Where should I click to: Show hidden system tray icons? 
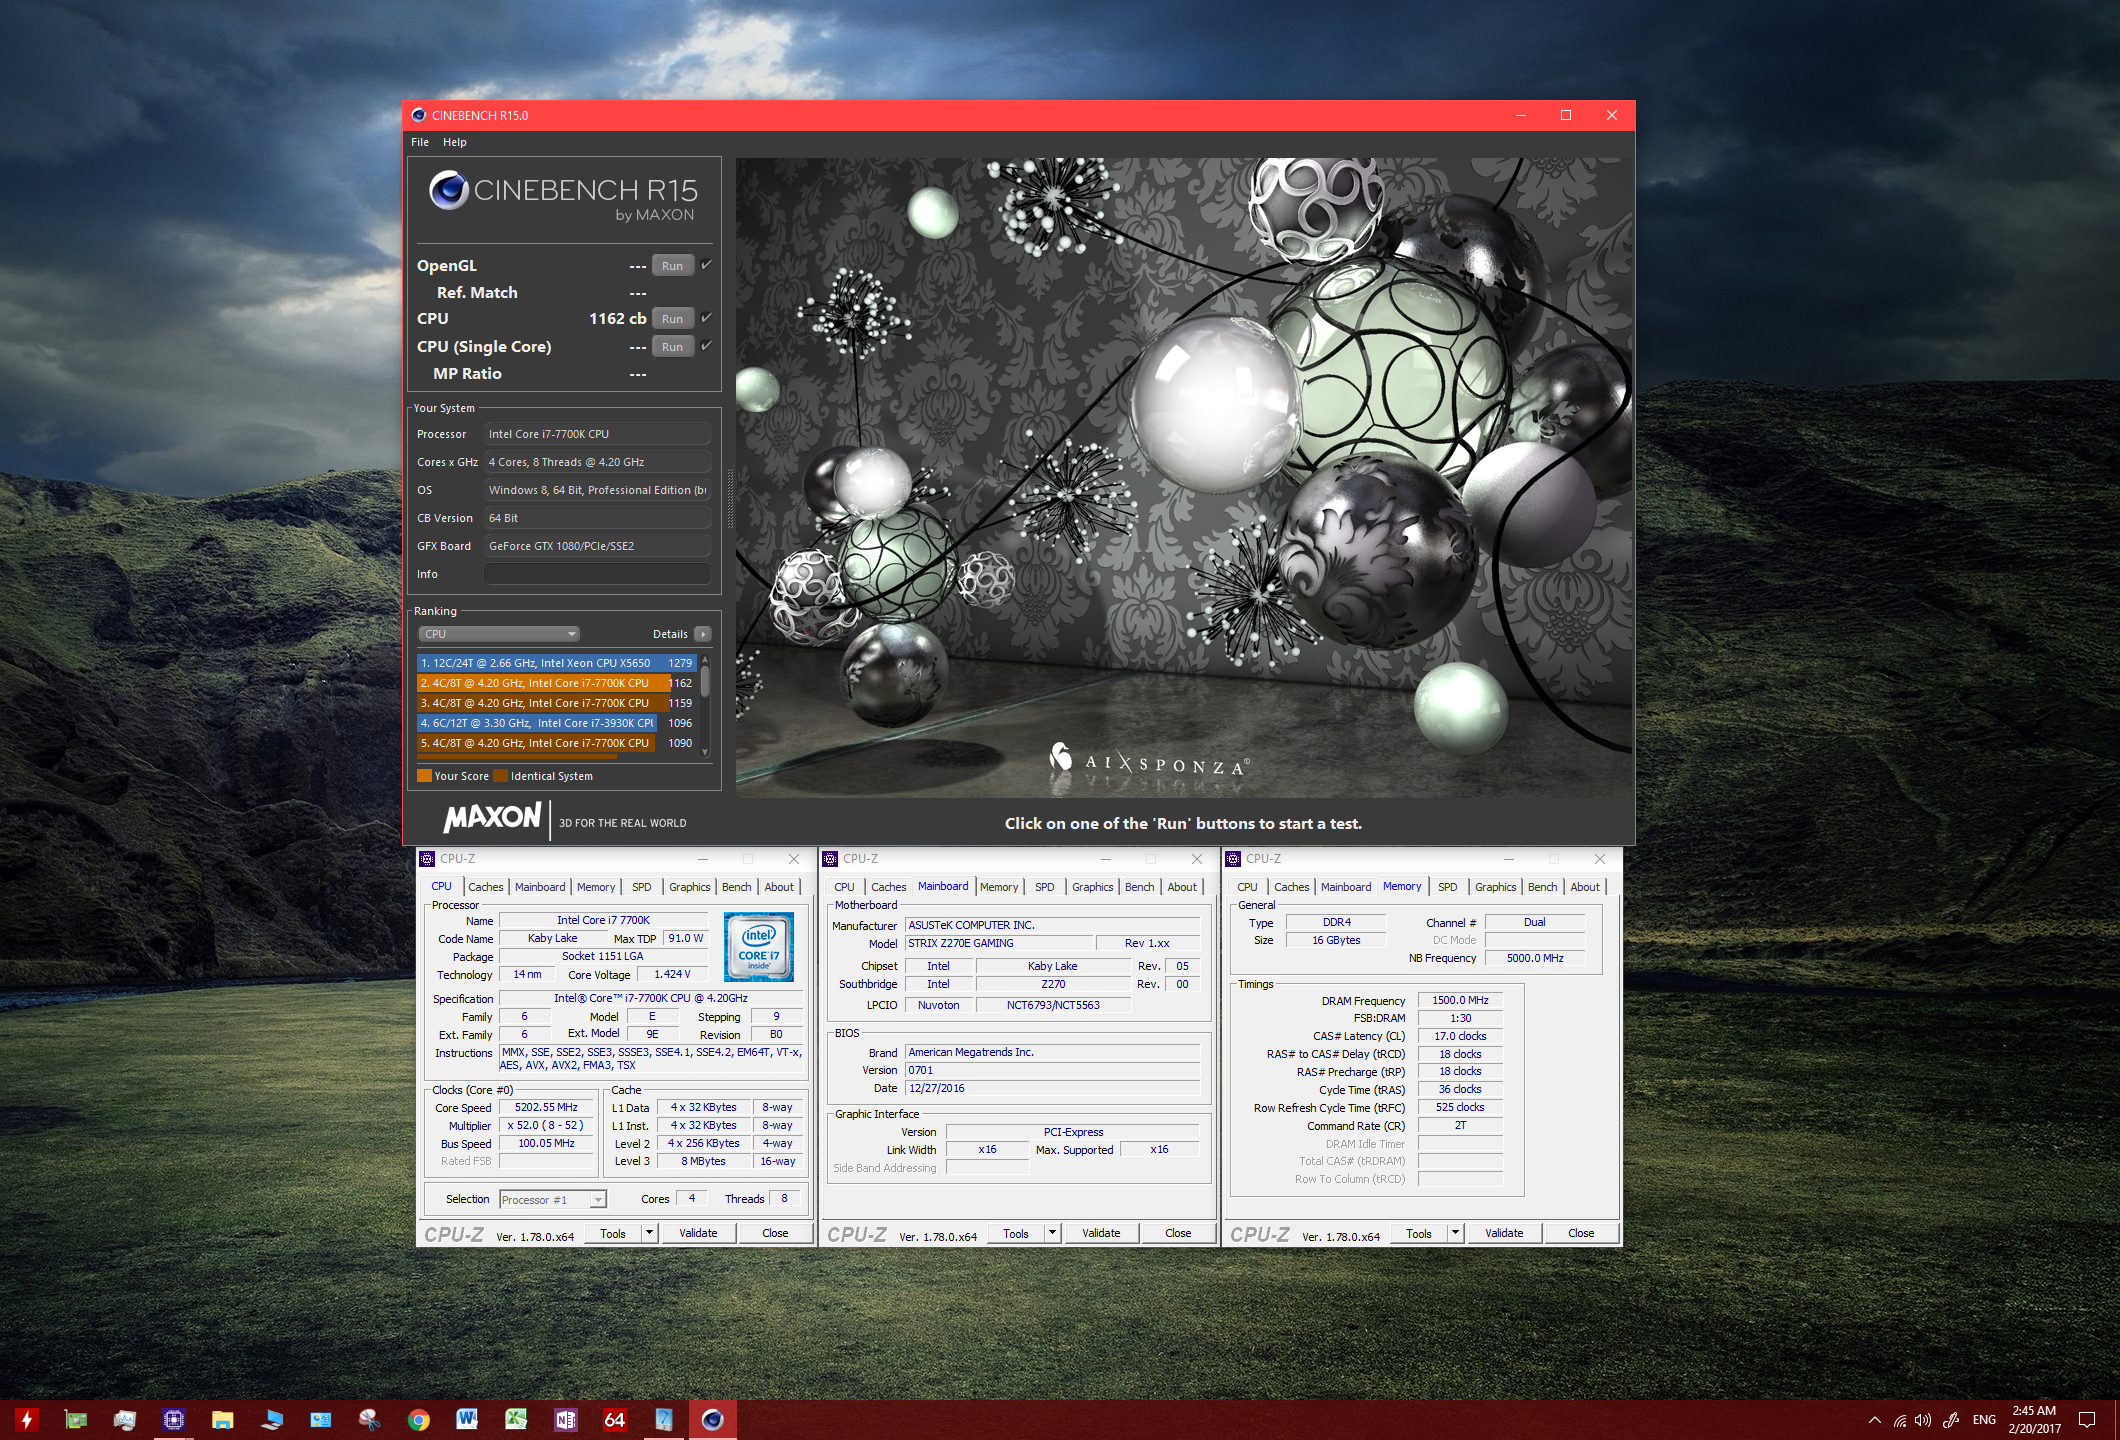(1875, 1420)
